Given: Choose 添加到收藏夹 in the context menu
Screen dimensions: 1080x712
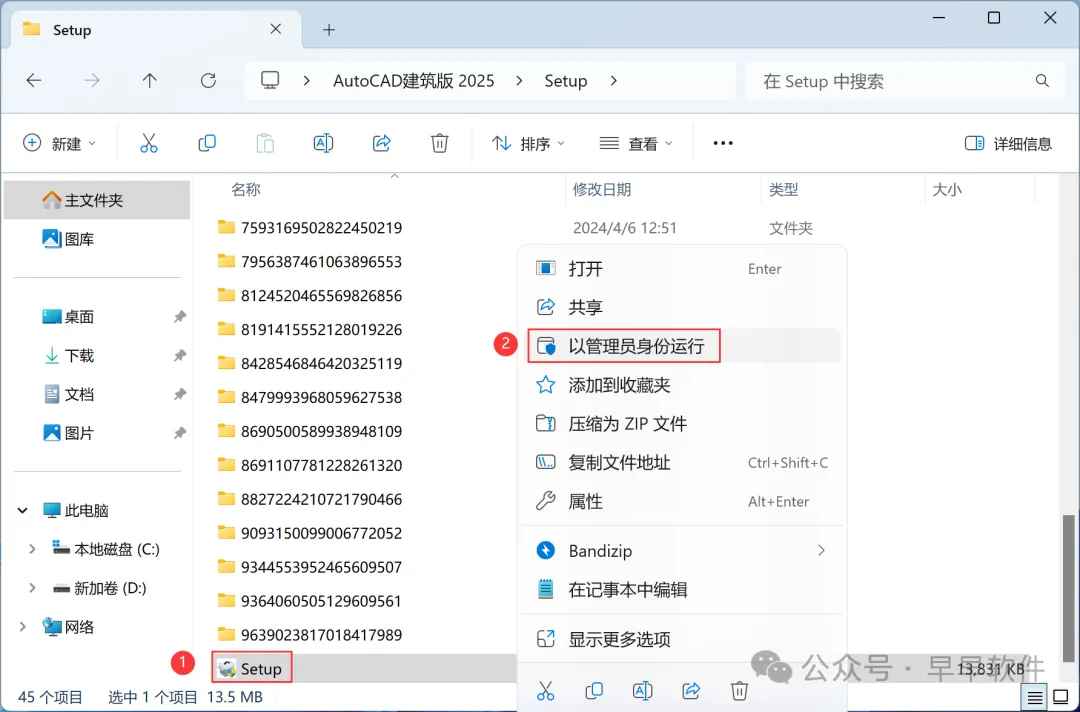Looking at the screenshot, I should [682, 384].
